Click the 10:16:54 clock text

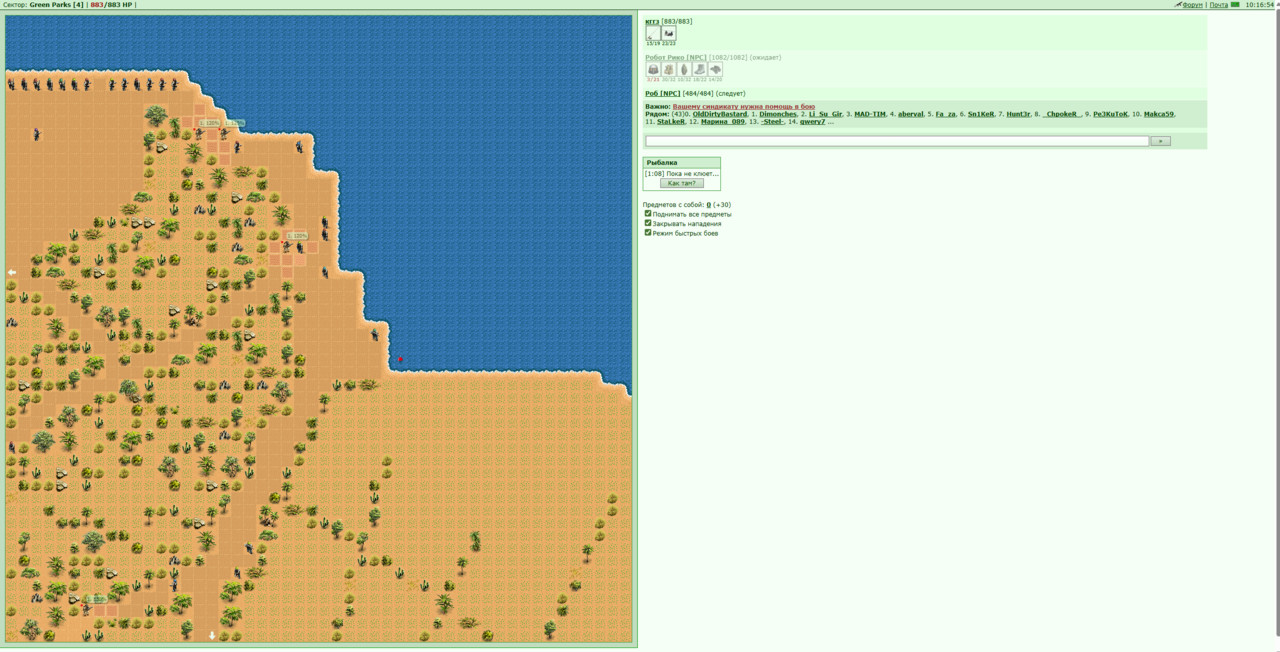(x=1260, y=5)
